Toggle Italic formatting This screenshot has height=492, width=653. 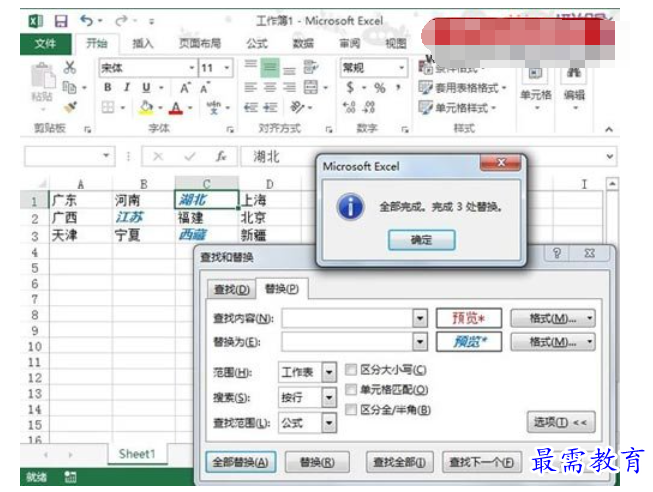(127, 87)
